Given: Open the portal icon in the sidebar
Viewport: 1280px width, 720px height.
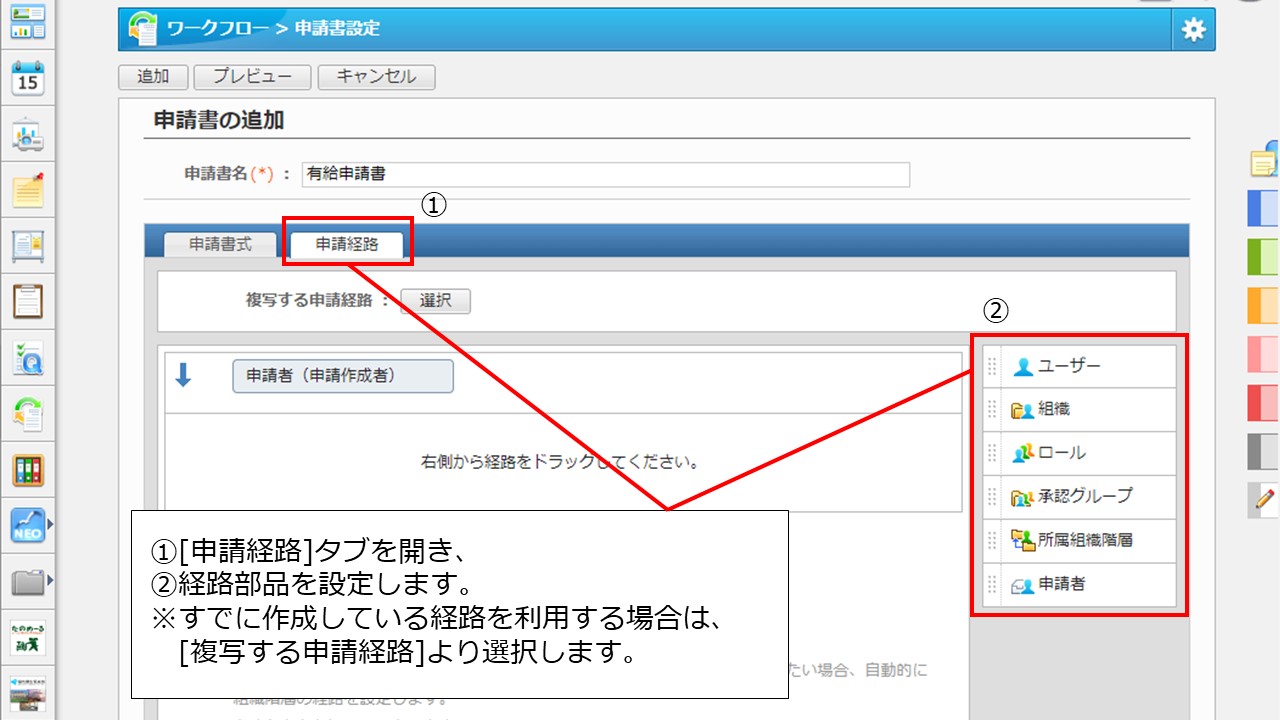Looking at the screenshot, I should [28, 21].
